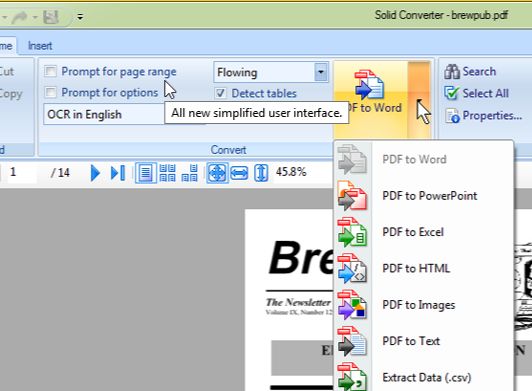Expand the PDF to Word split-button arrow

coord(420,100)
